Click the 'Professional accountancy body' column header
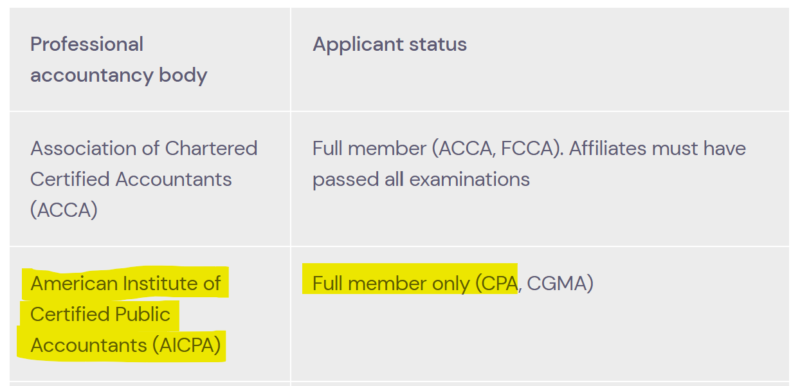Screen dimensions: 800x386 pos(119,60)
